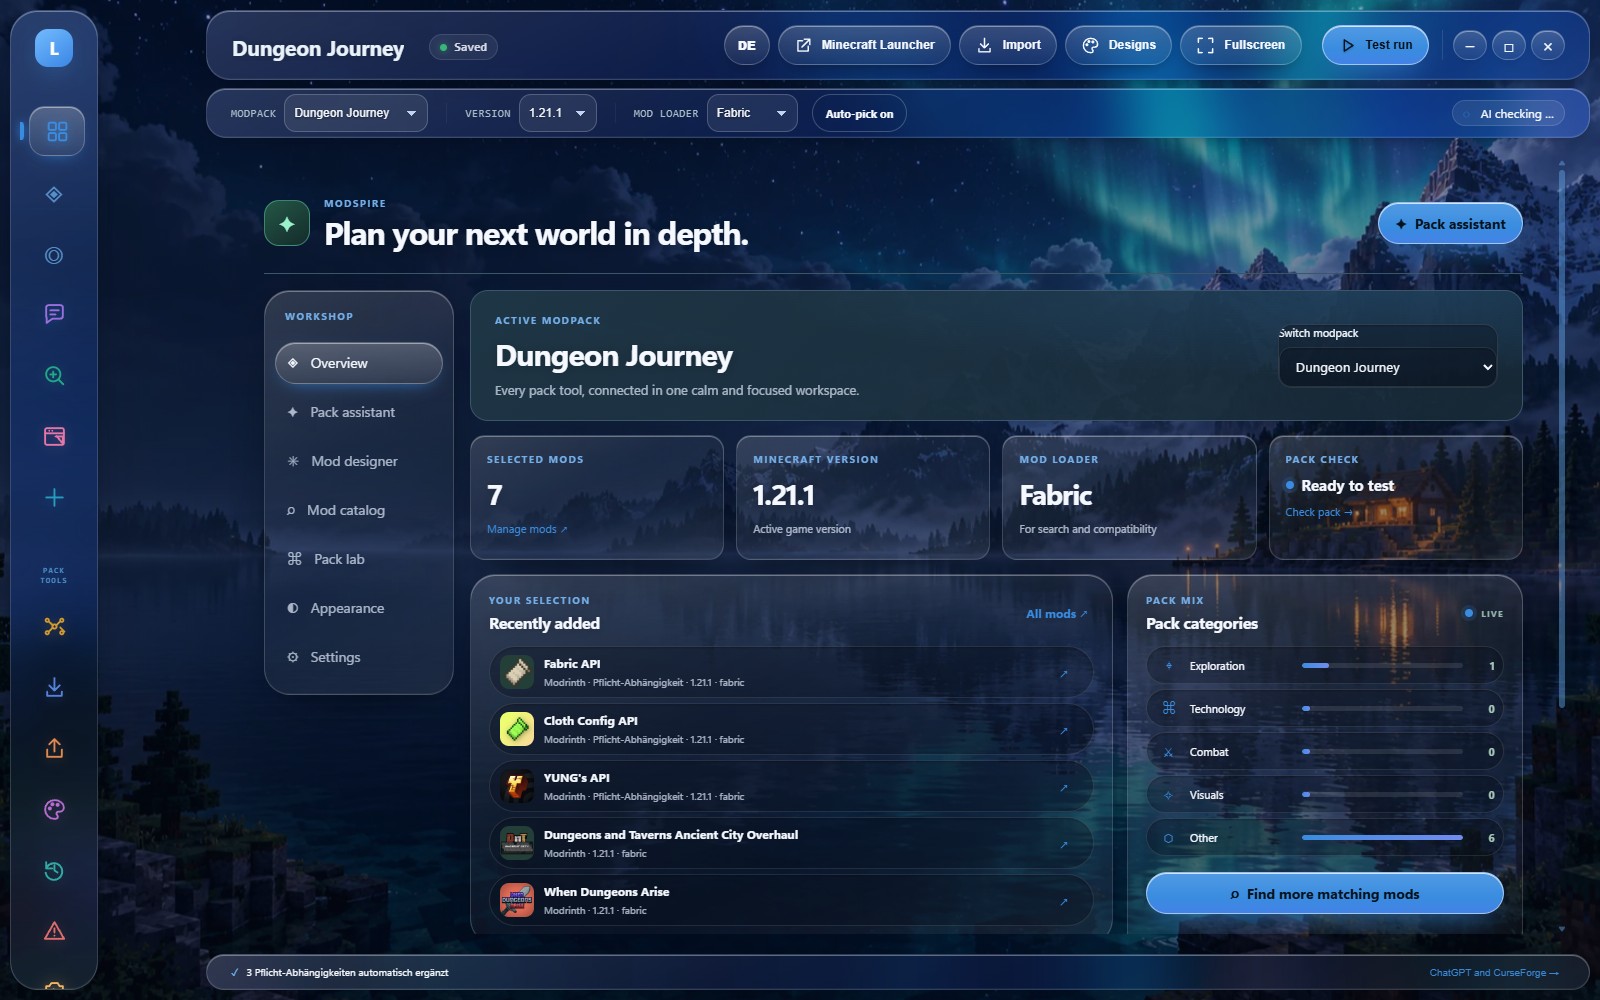Screen dimensions: 1600x1000
Task: Click the Other category progress bar
Action: pyautogui.click(x=1382, y=837)
